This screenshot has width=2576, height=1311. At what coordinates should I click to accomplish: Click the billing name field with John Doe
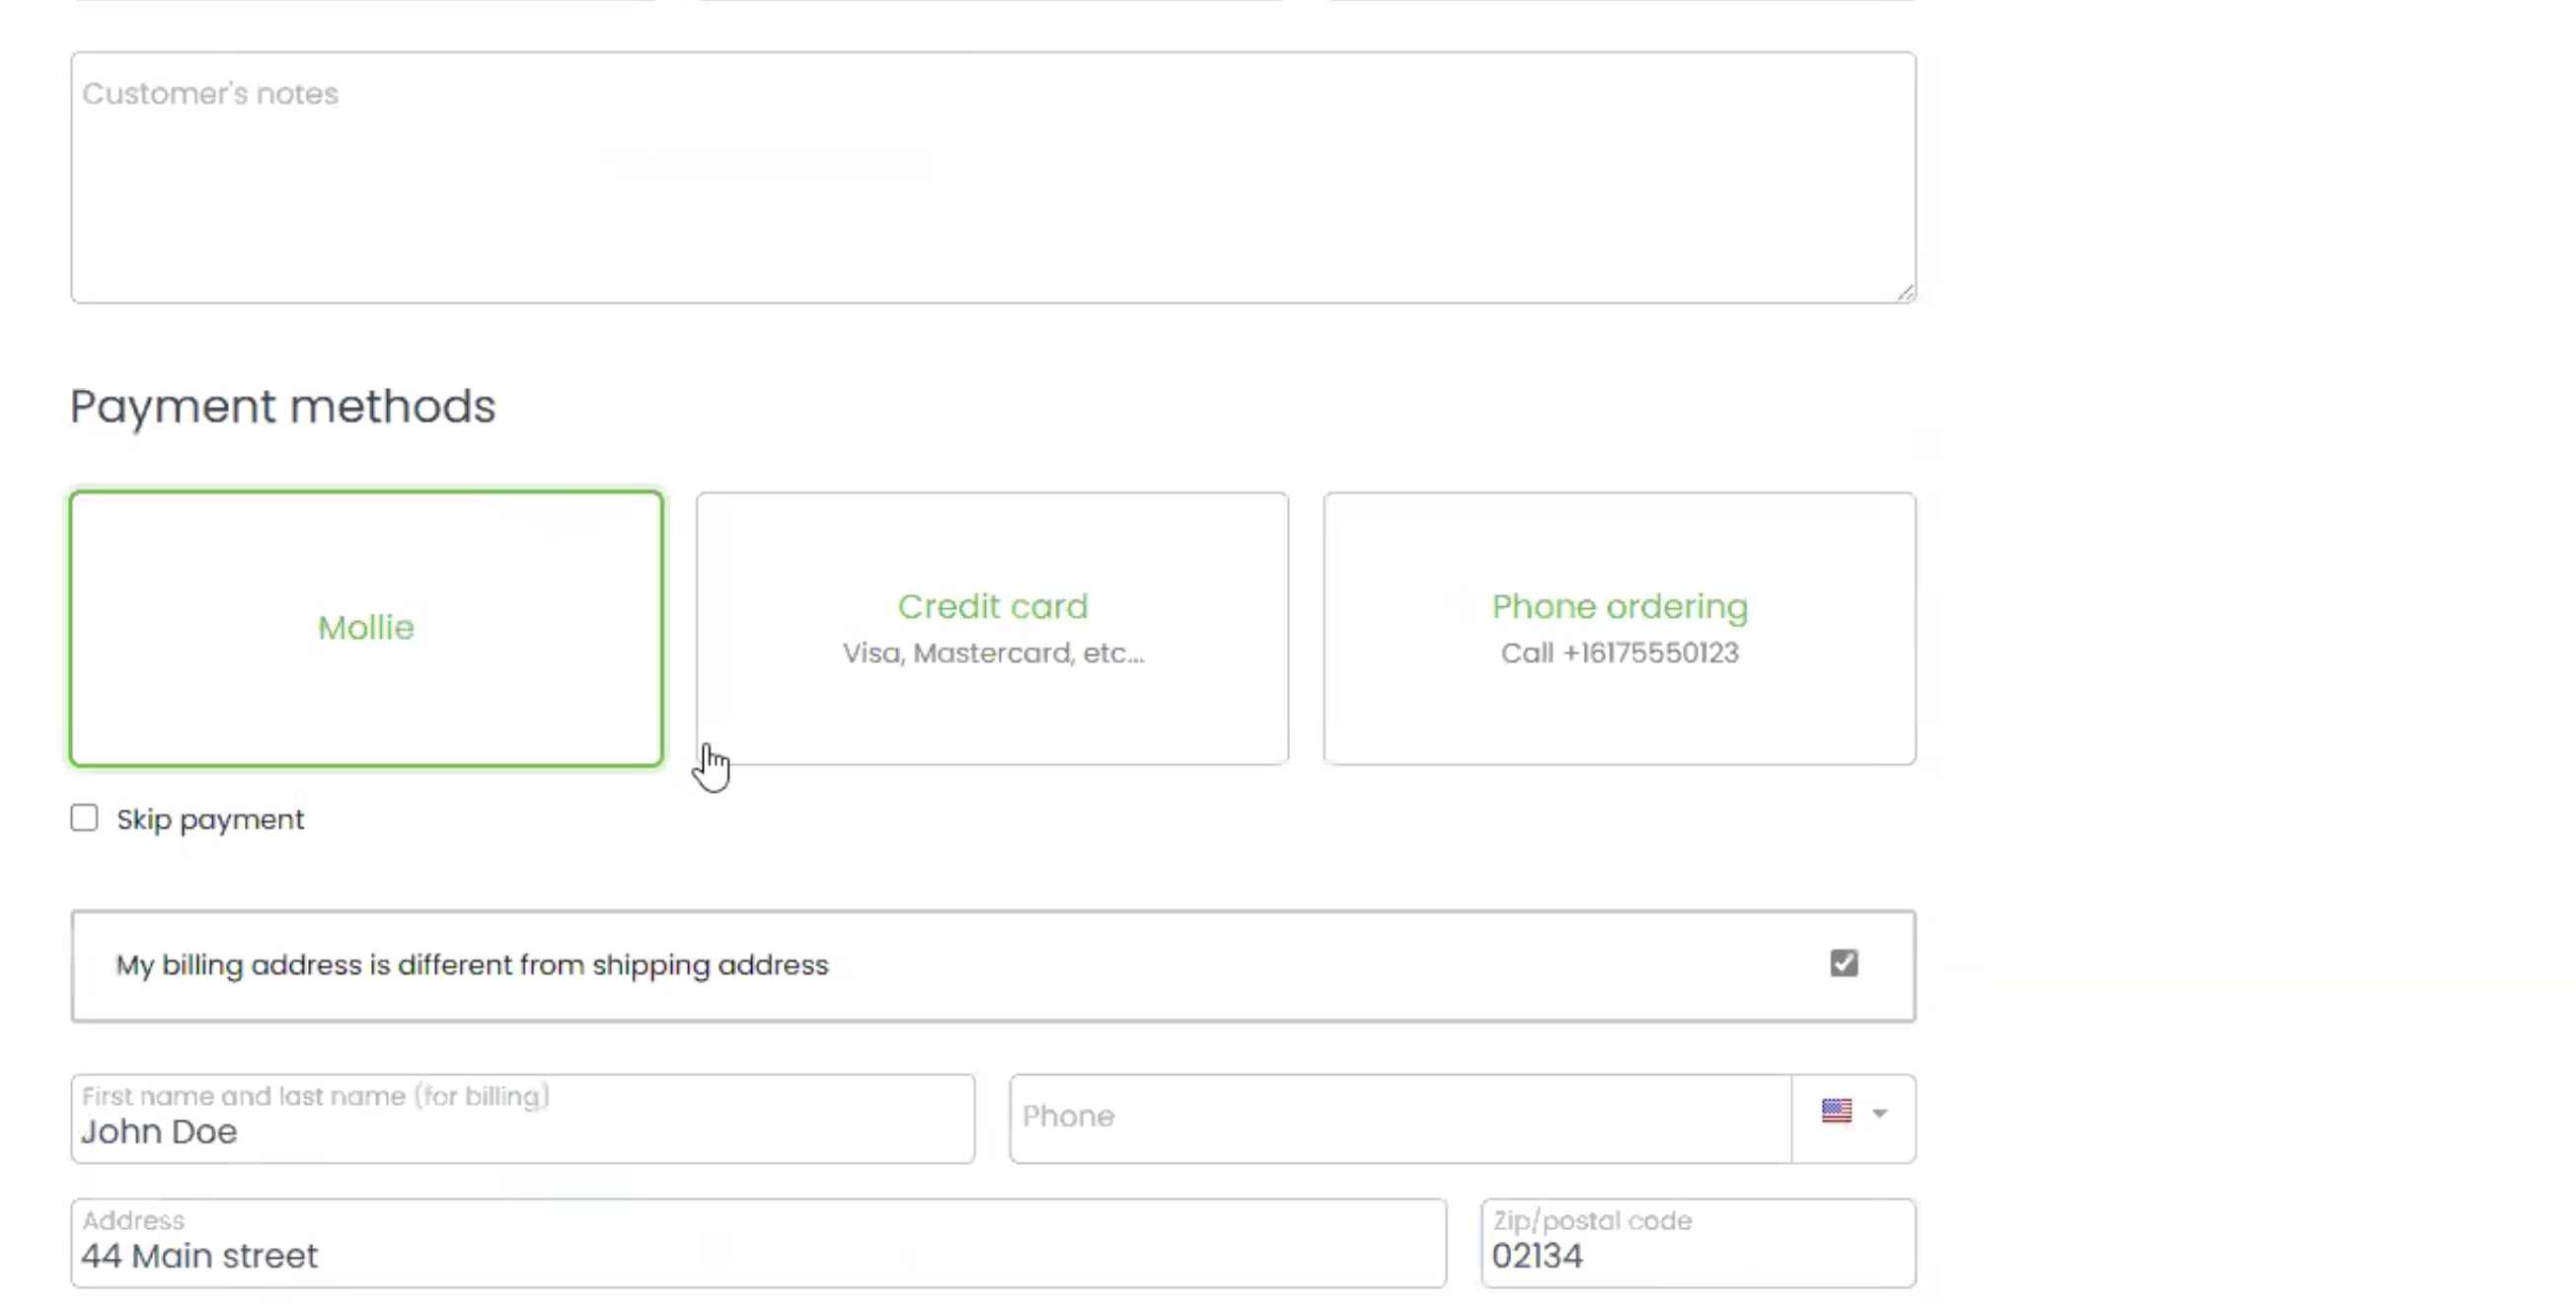(523, 1119)
